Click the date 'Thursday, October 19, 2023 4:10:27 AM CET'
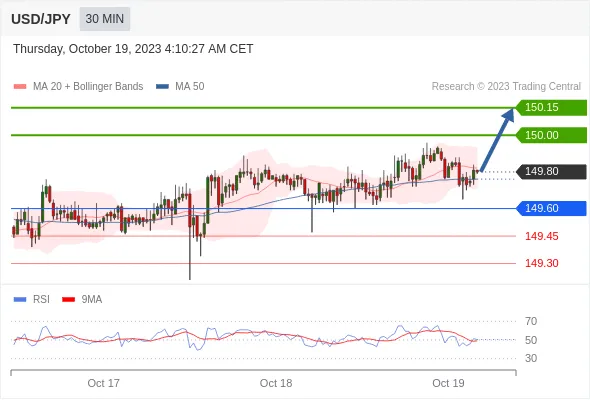This screenshot has width=590, height=400. pyautogui.click(x=133, y=49)
